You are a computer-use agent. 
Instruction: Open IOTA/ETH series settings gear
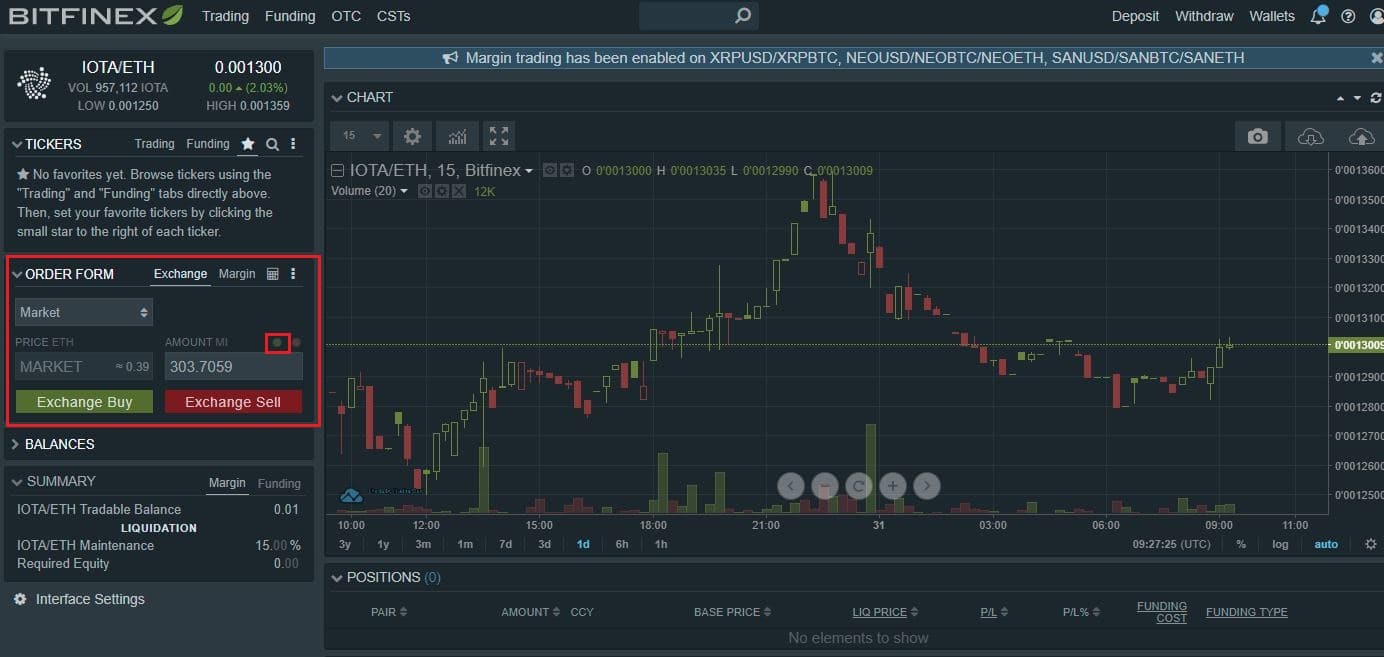[x=566, y=171]
